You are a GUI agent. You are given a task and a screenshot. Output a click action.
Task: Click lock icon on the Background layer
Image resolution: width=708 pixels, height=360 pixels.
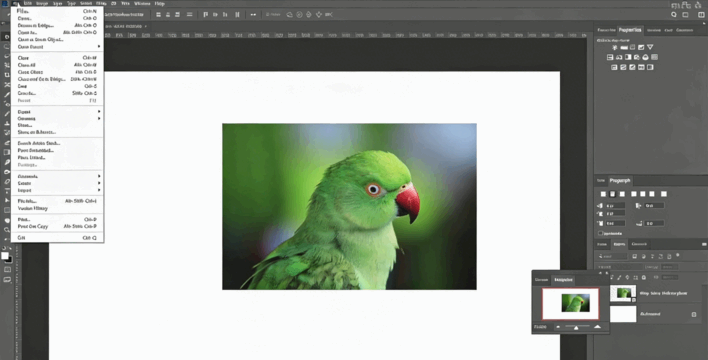[x=694, y=314]
